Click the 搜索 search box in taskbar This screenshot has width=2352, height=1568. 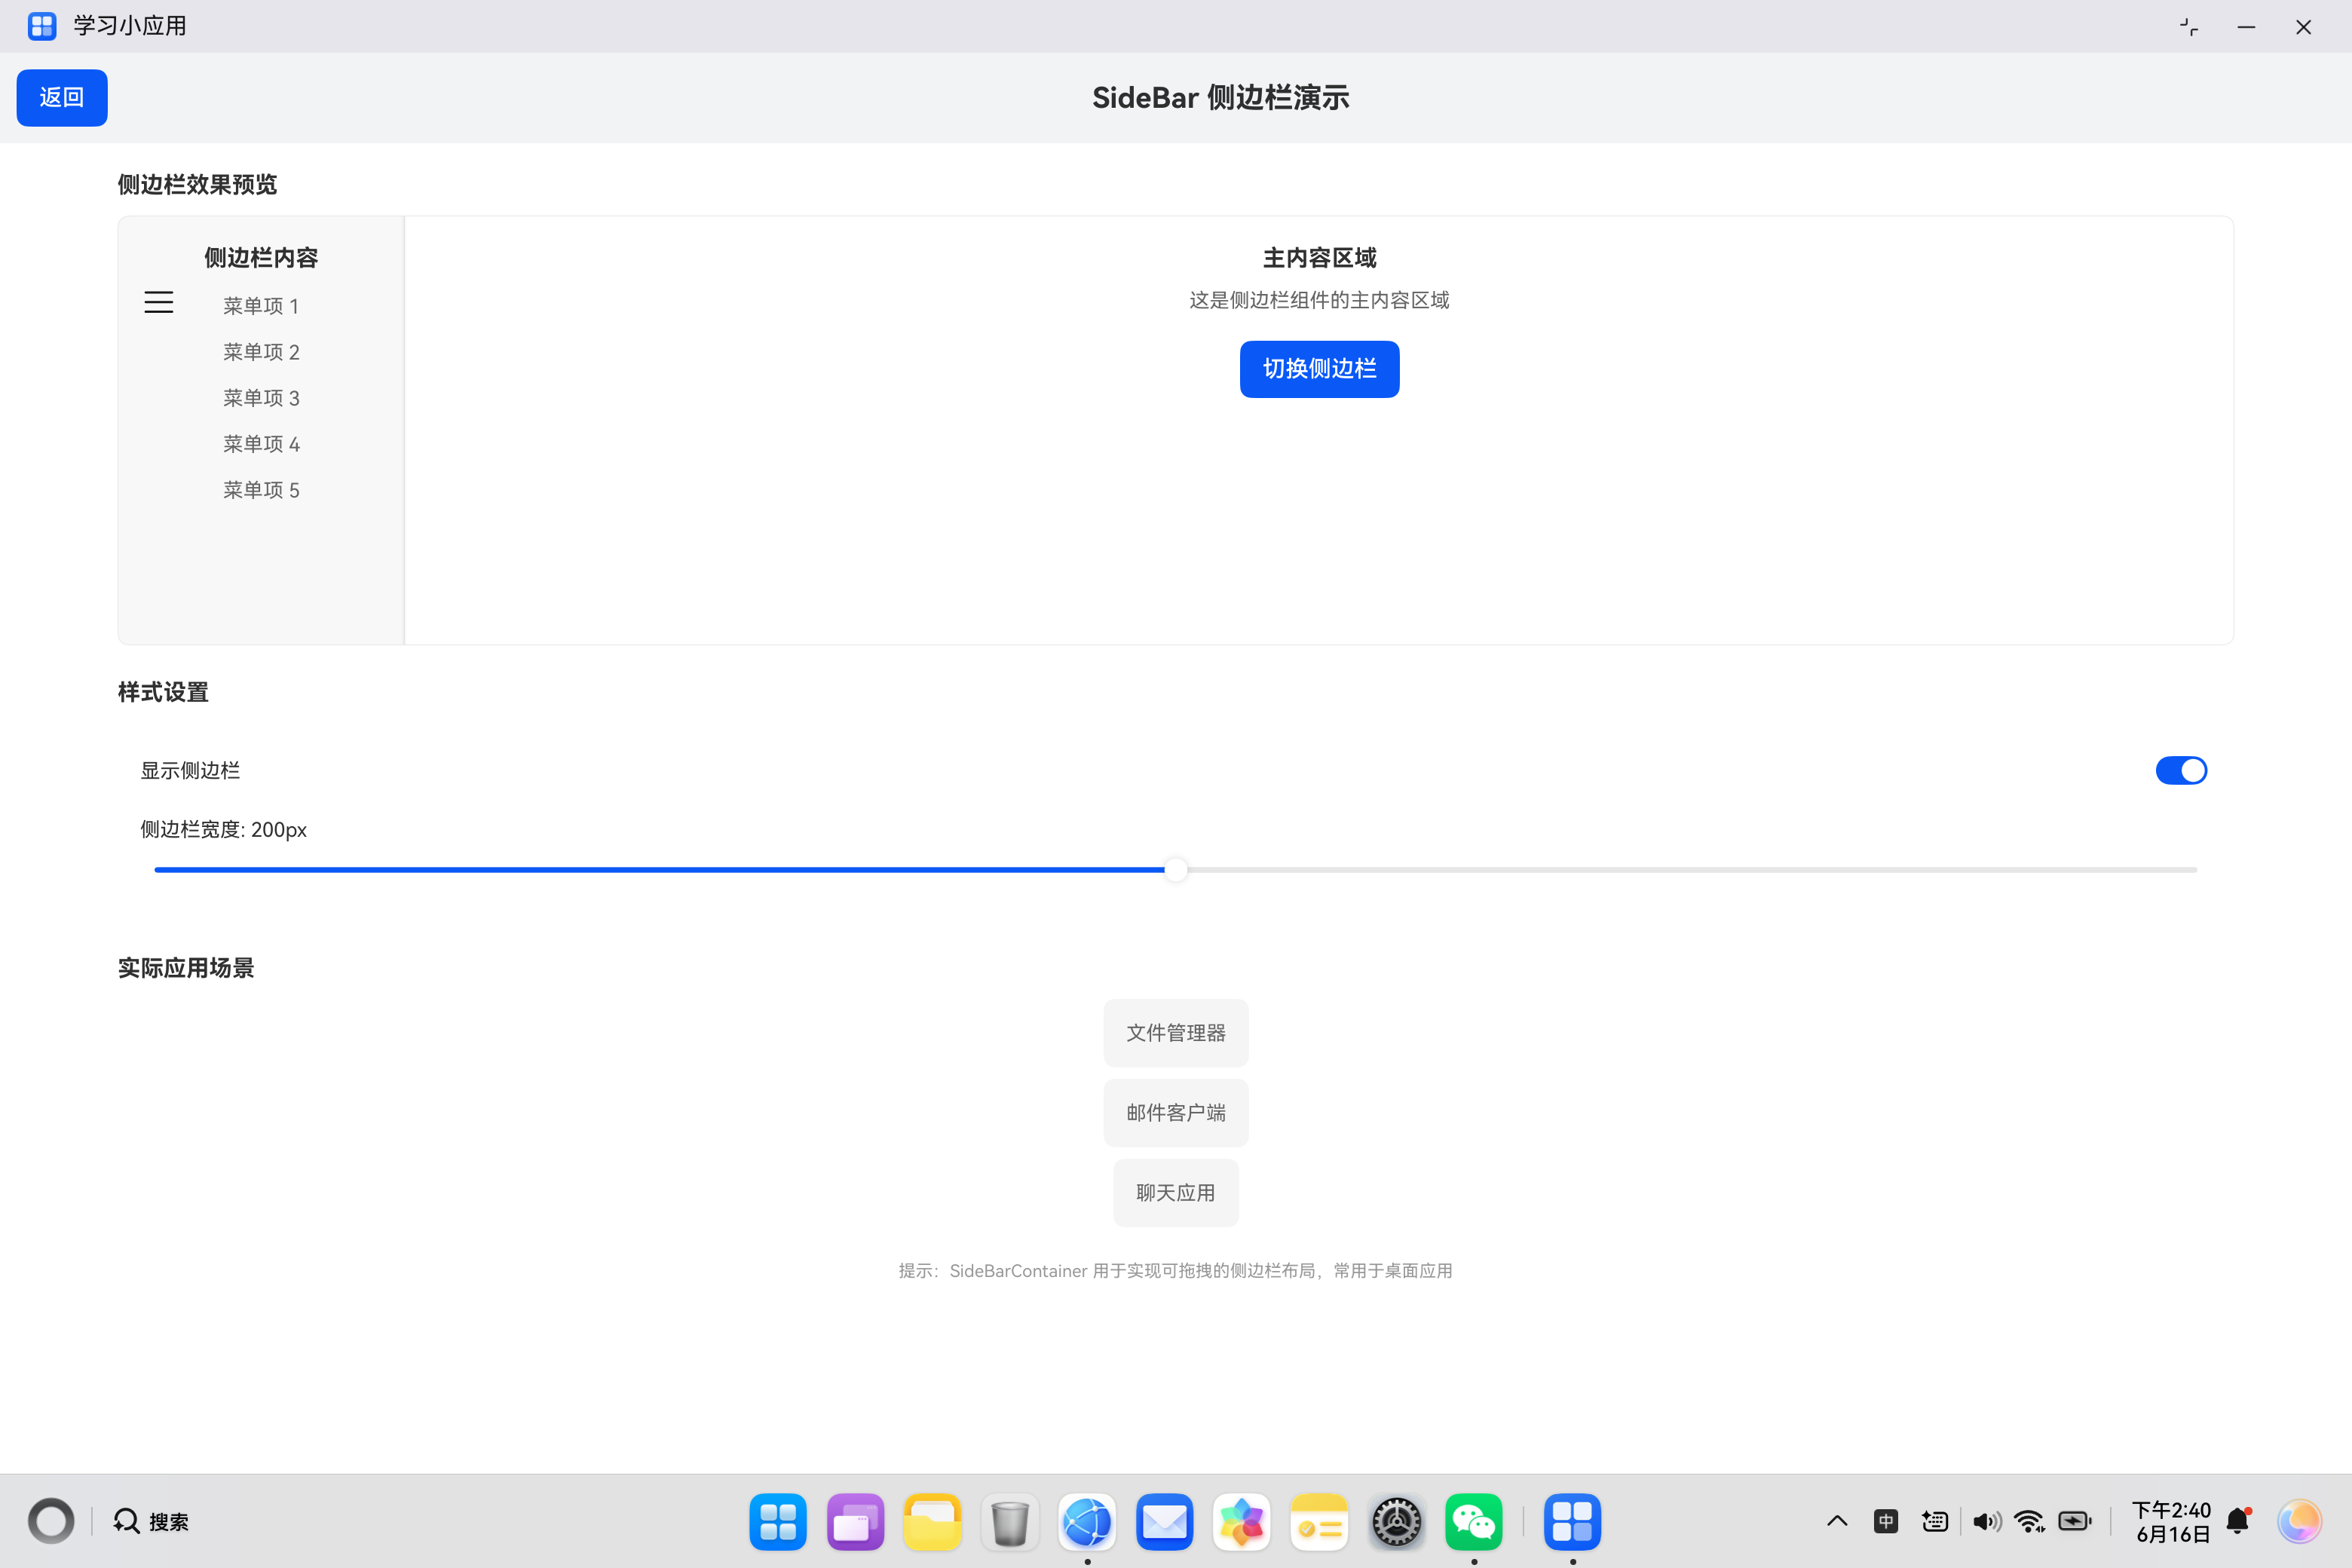[x=152, y=1521]
